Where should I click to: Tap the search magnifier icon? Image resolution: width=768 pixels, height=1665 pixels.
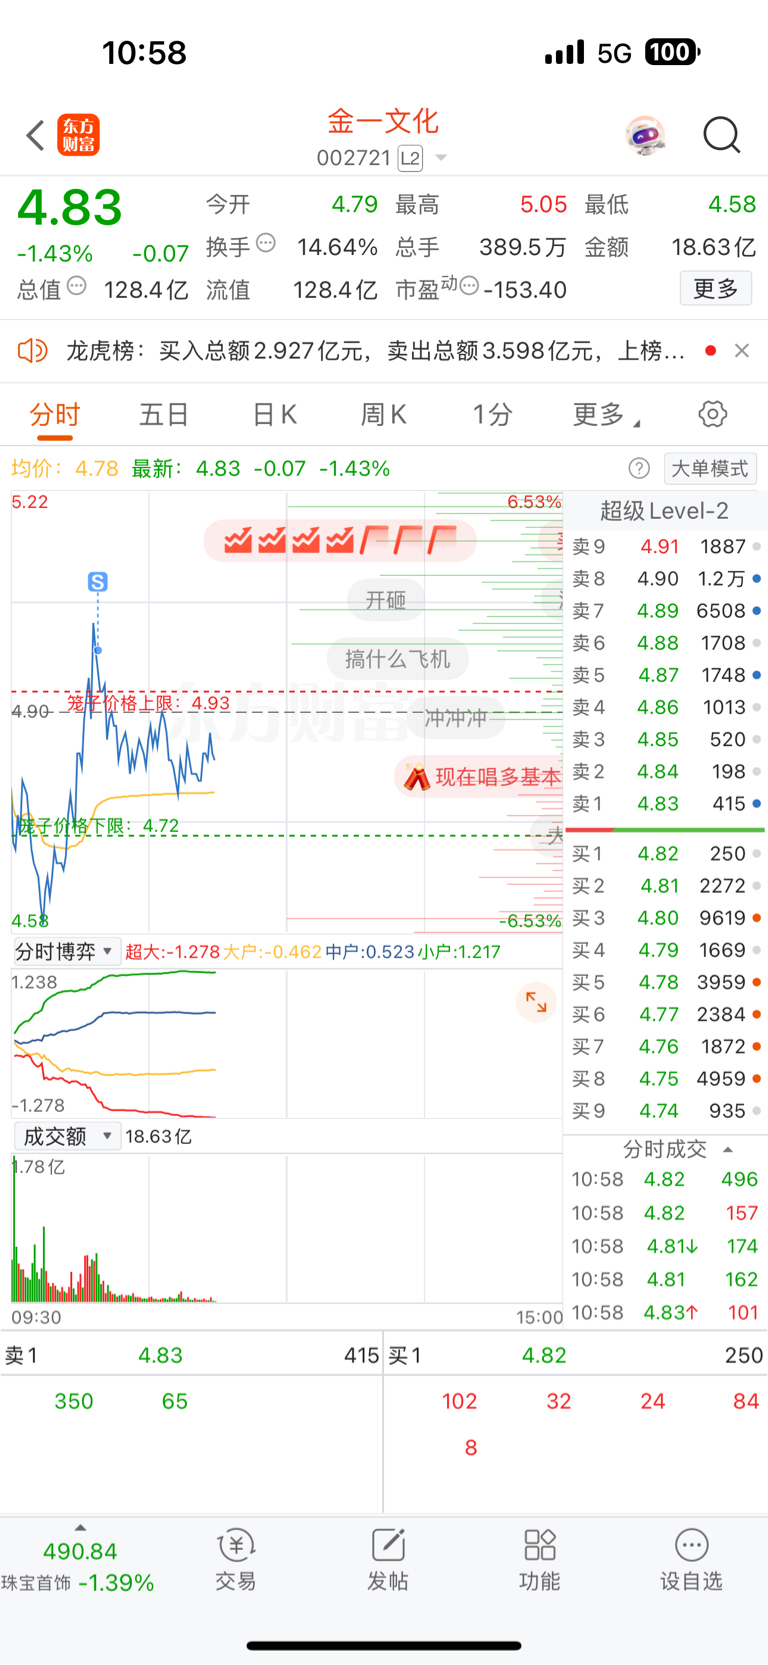pos(721,135)
